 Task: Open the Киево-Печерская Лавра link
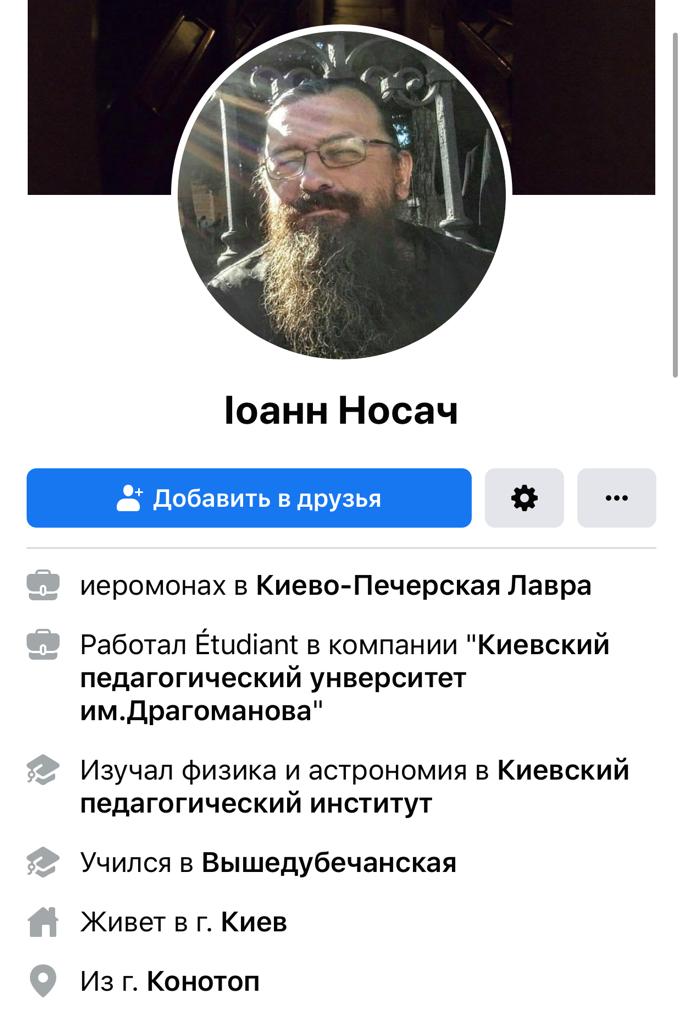click(423, 586)
